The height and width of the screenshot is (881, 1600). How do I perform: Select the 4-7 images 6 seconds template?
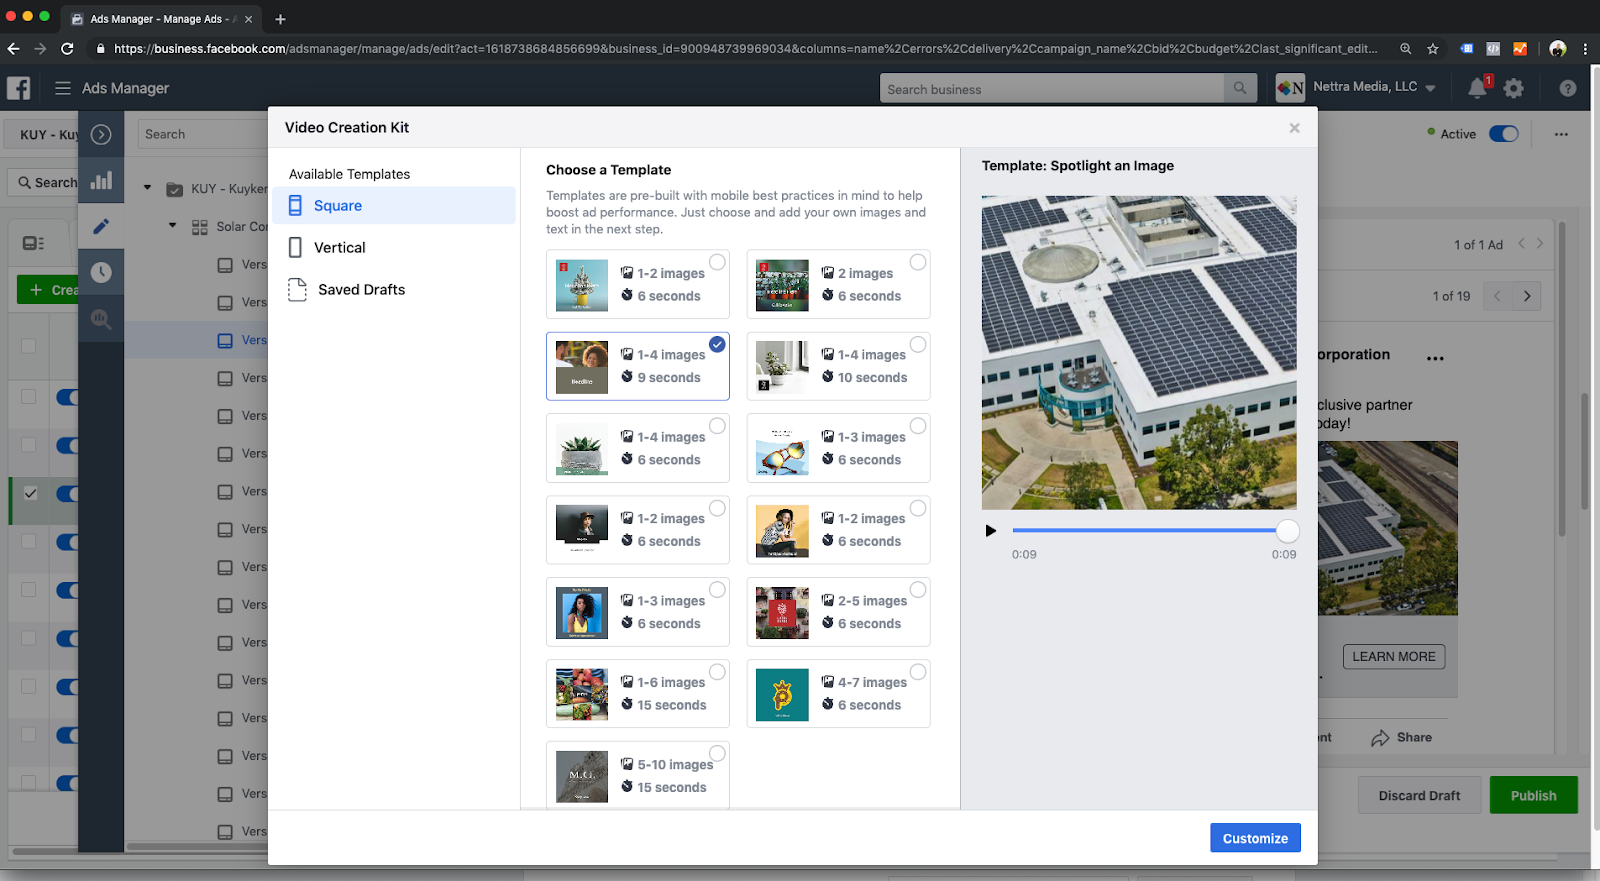point(838,694)
